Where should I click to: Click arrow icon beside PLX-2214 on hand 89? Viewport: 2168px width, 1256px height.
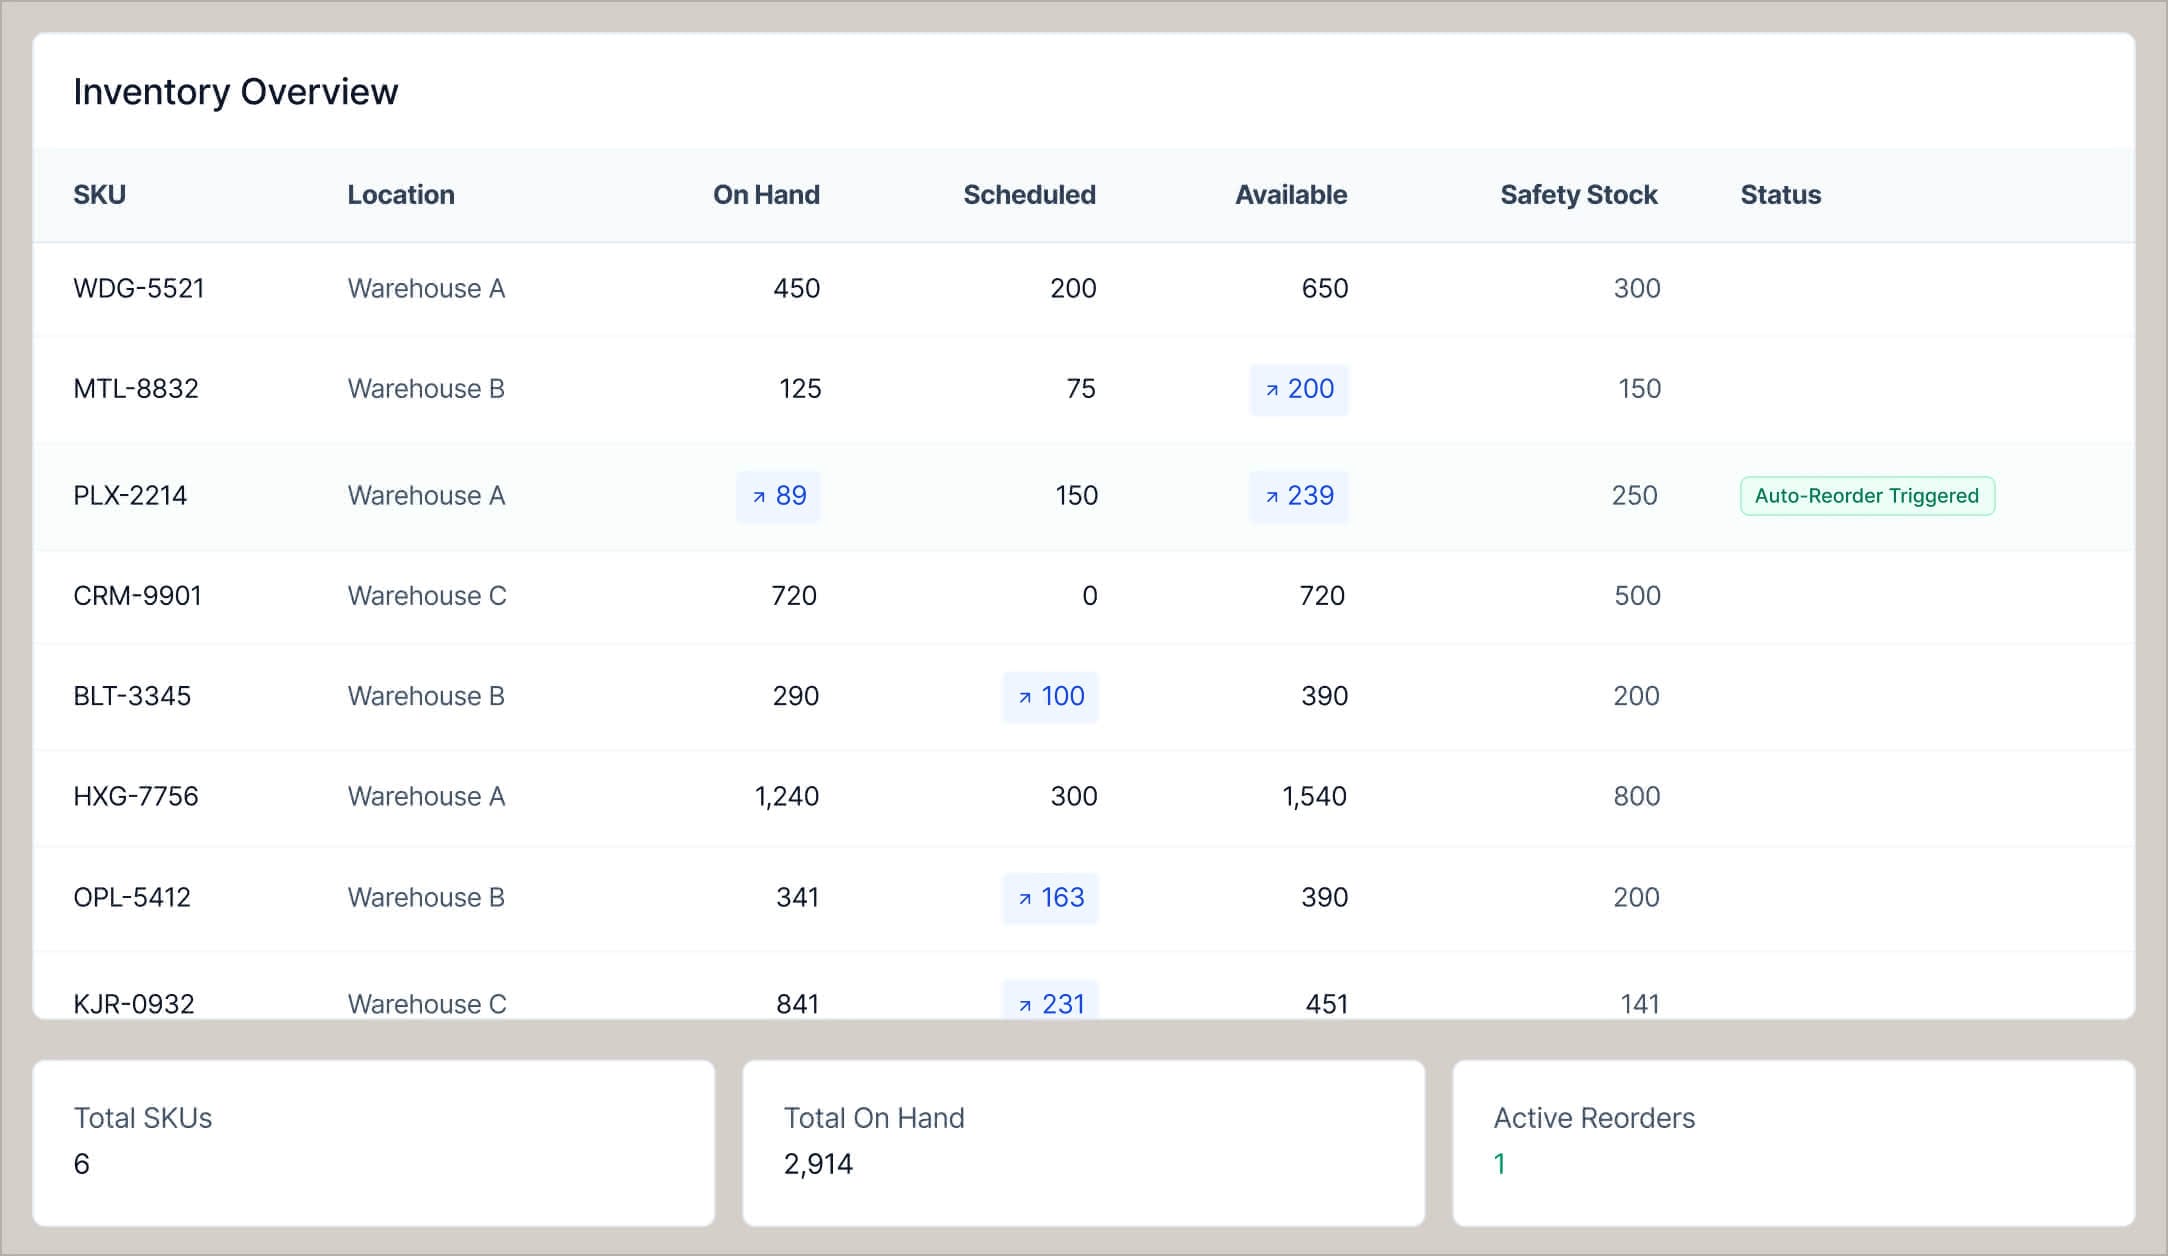click(x=759, y=497)
